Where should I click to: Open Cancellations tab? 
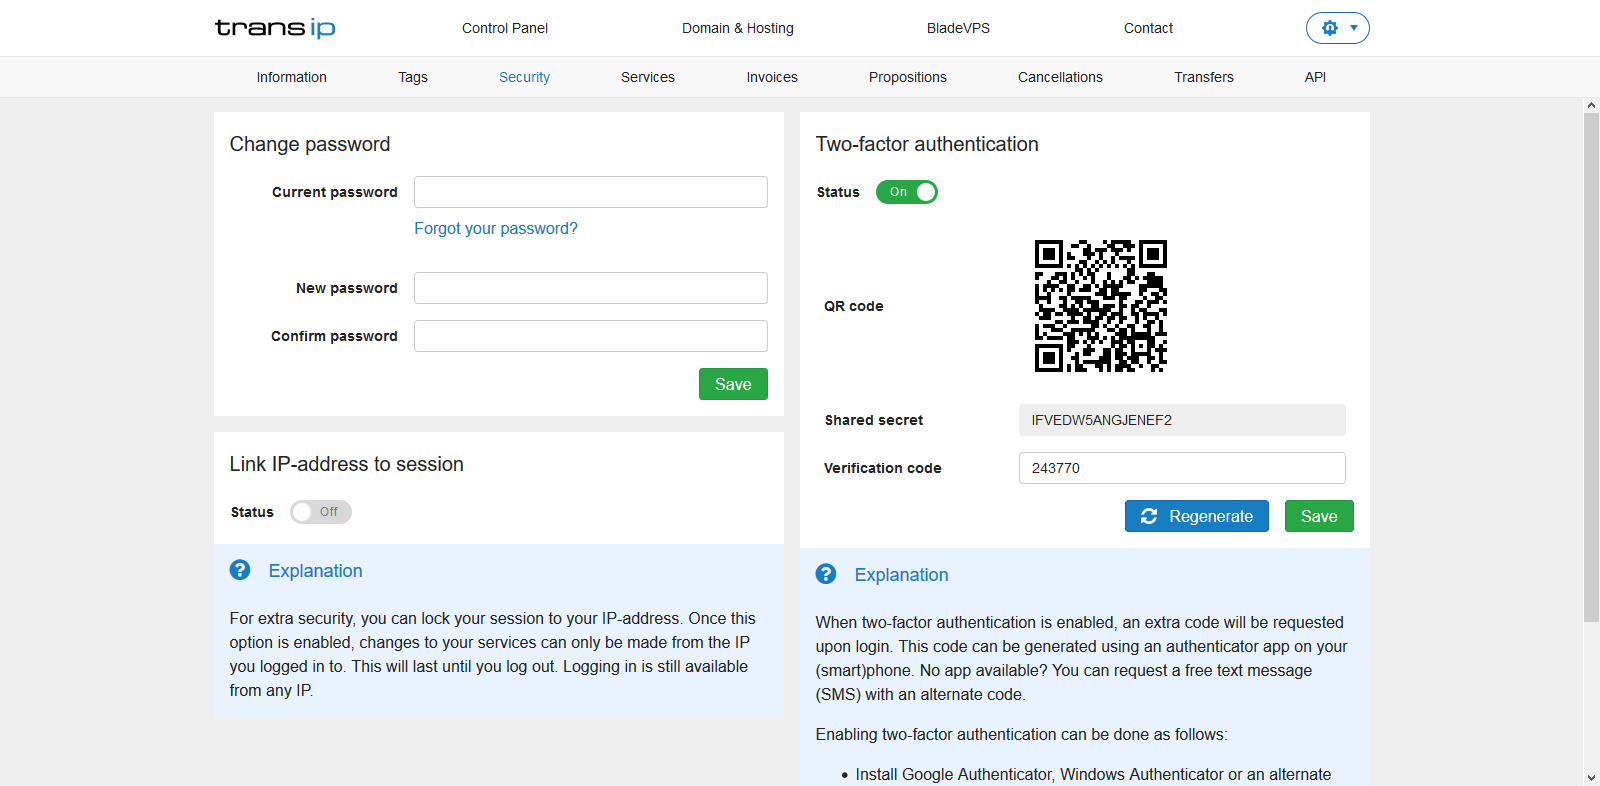click(x=1060, y=77)
